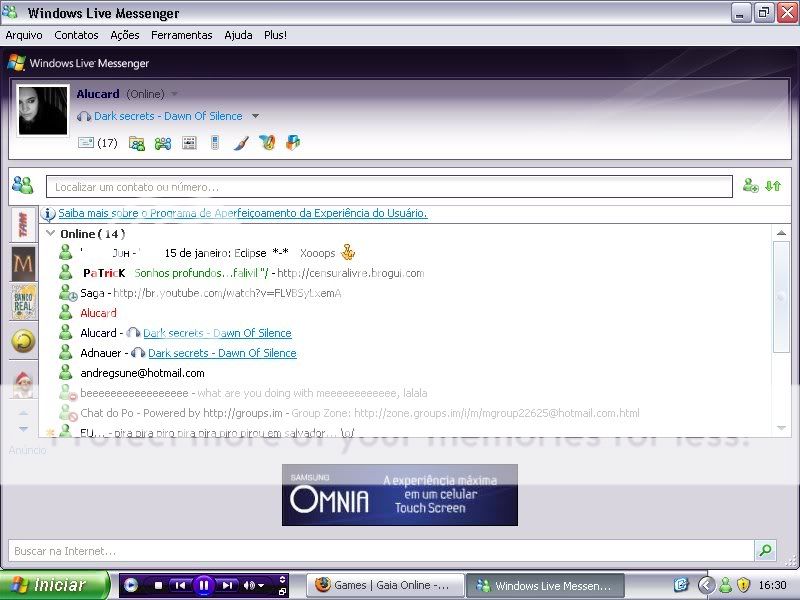The width and height of the screenshot is (800, 600).
Task: Open status dropdown next to Alucard
Action: [x=175, y=93]
